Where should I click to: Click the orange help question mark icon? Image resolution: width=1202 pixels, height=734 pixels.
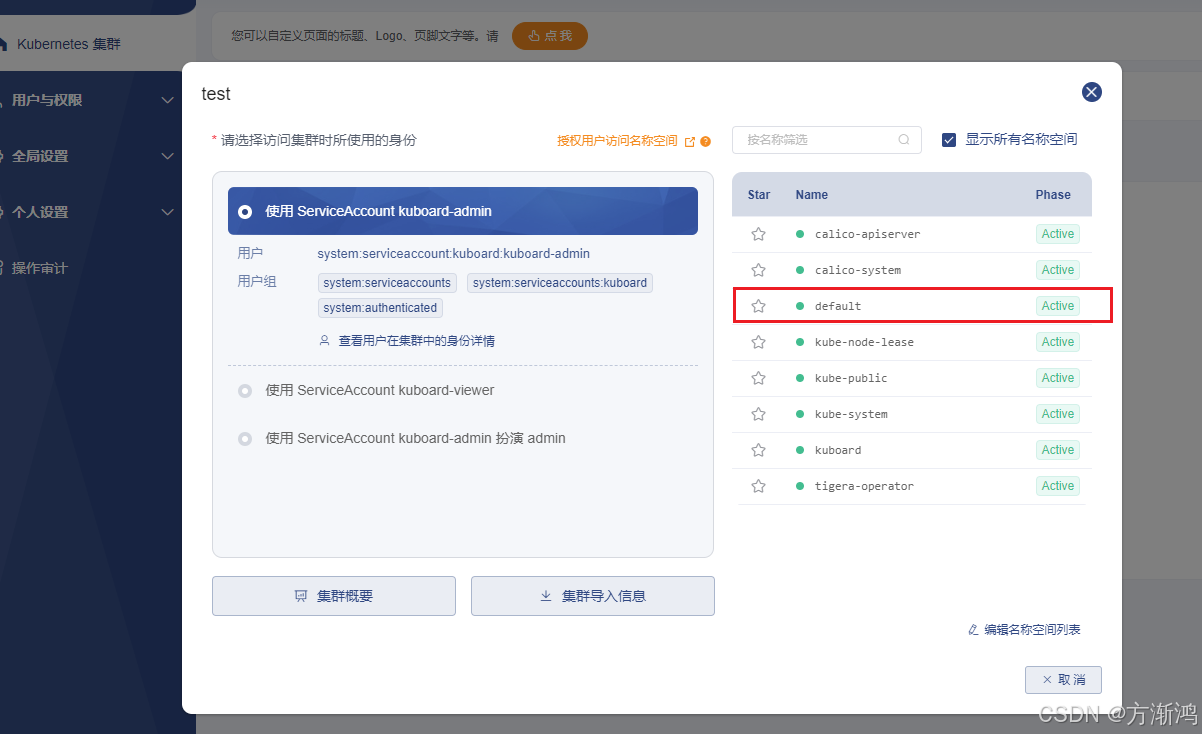point(706,141)
